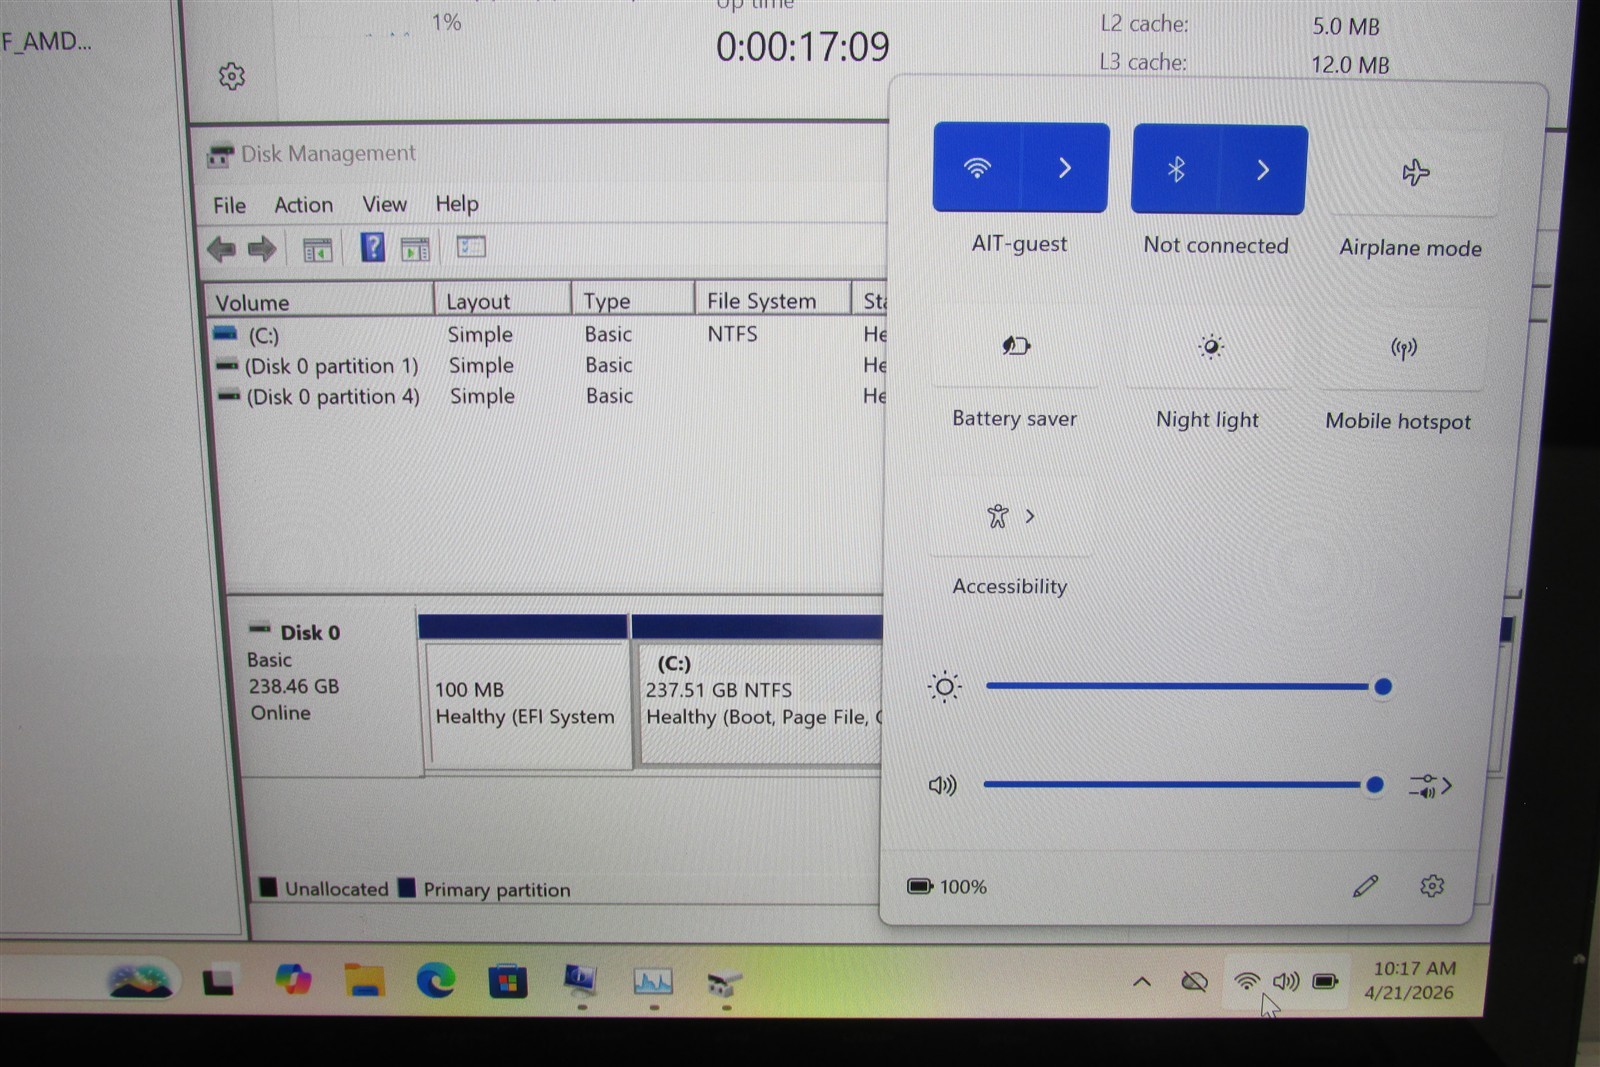Sort by the File System column header
Image resolution: width=1600 pixels, height=1067 pixels.
click(x=774, y=300)
